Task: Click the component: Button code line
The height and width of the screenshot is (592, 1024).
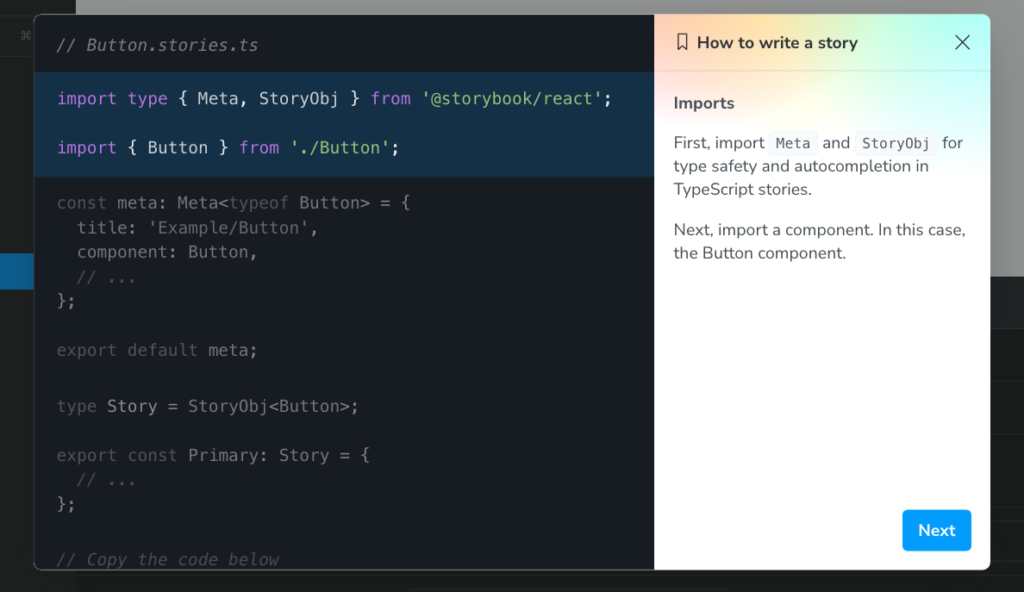Action: pyautogui.click(x=167, y=252)
